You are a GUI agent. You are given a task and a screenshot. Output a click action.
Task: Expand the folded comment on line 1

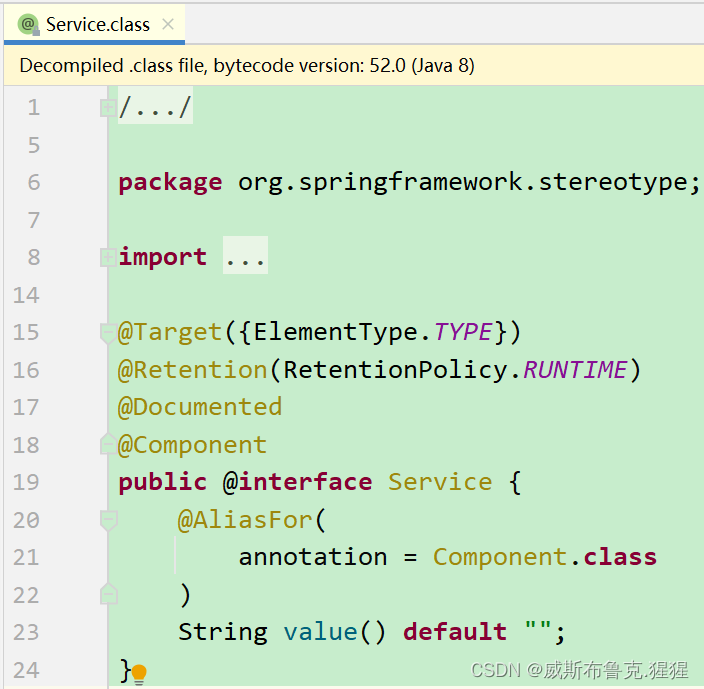point(107,107)
